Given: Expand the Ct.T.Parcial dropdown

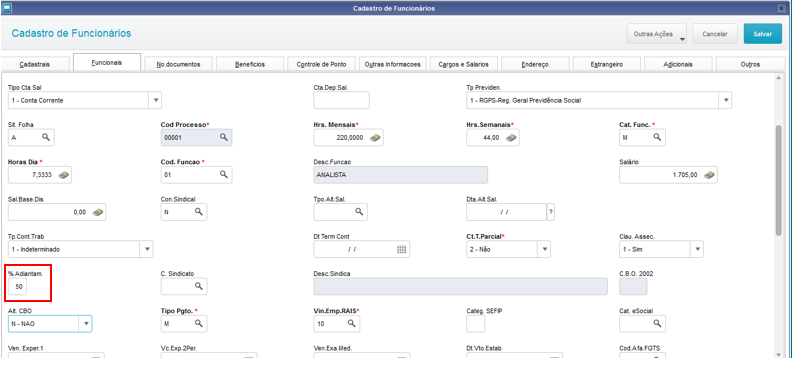Looking at the screenshot, I should (x=544, y=249).
